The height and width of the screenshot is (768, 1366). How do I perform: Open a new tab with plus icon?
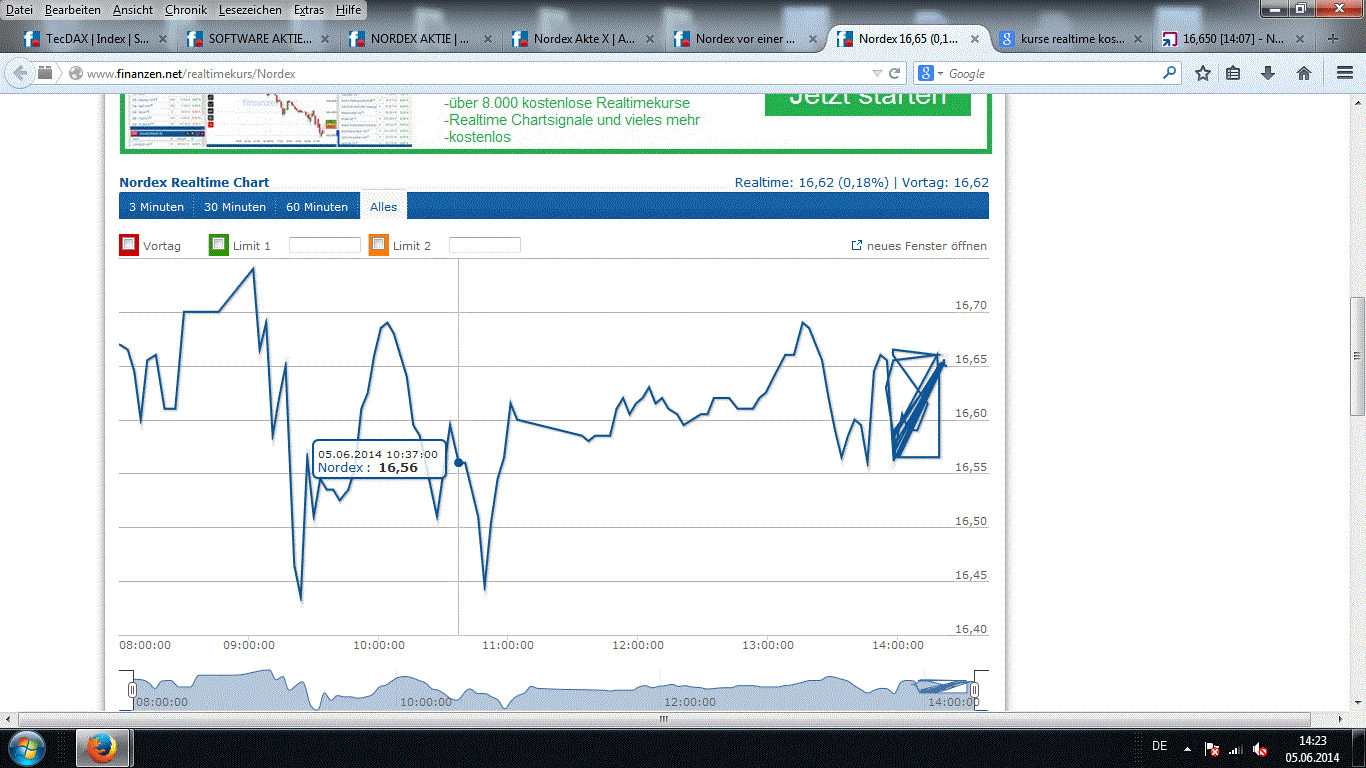coord(1333,39)
